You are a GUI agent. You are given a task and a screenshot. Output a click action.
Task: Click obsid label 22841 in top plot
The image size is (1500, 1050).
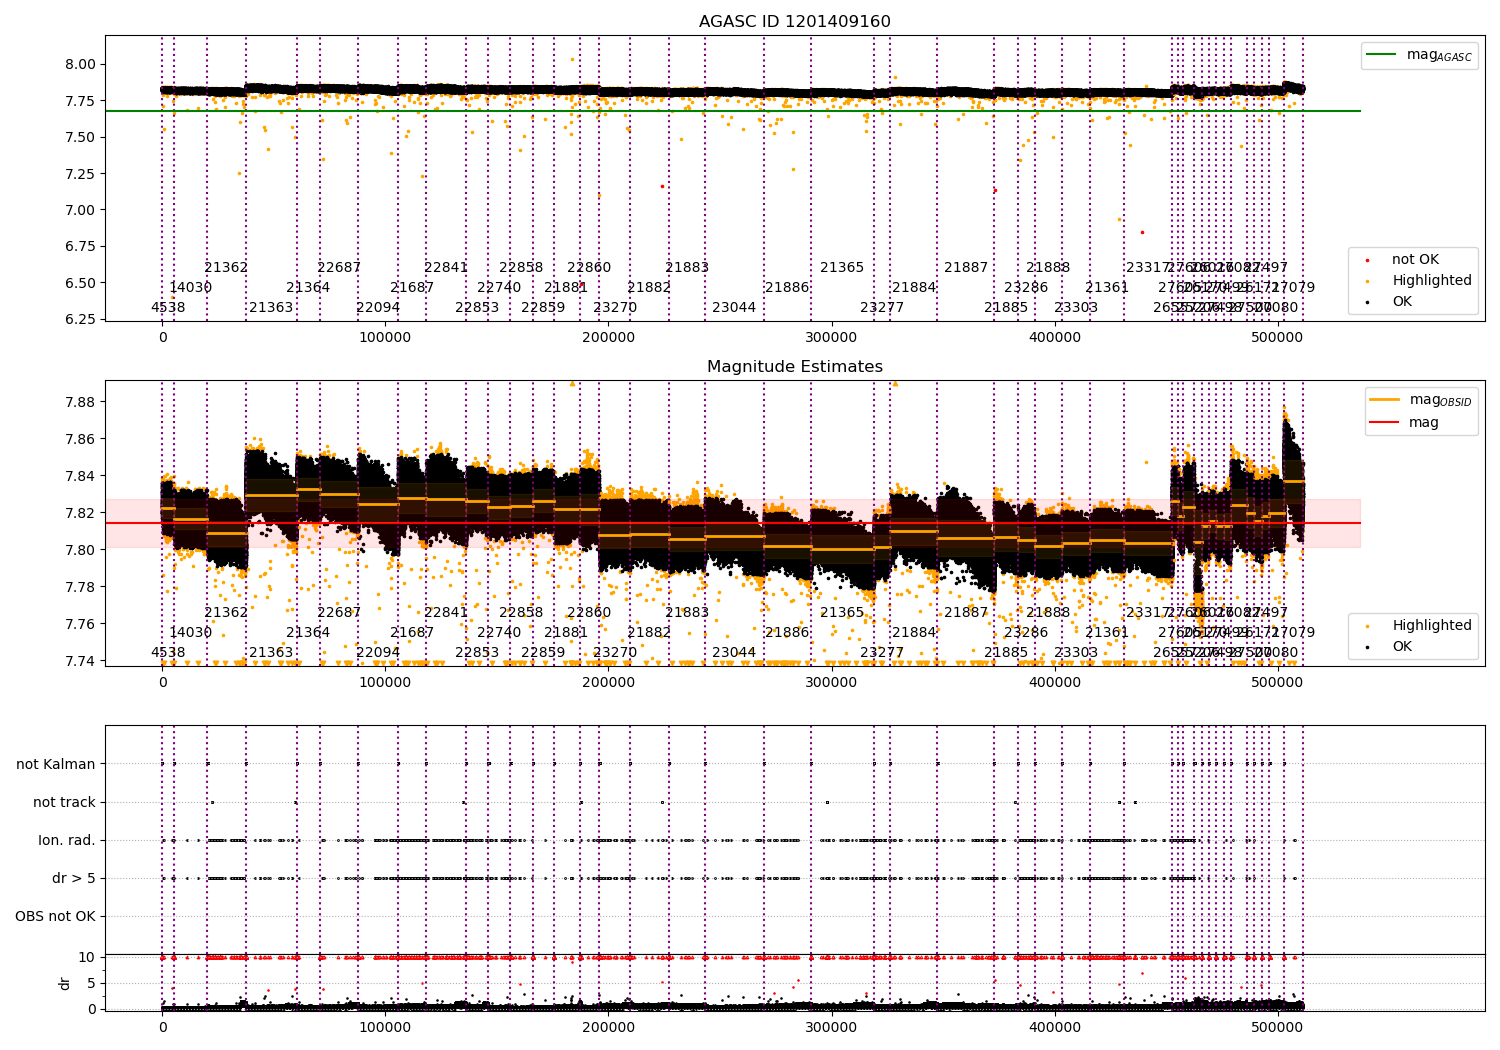click(x=446, y=268)
